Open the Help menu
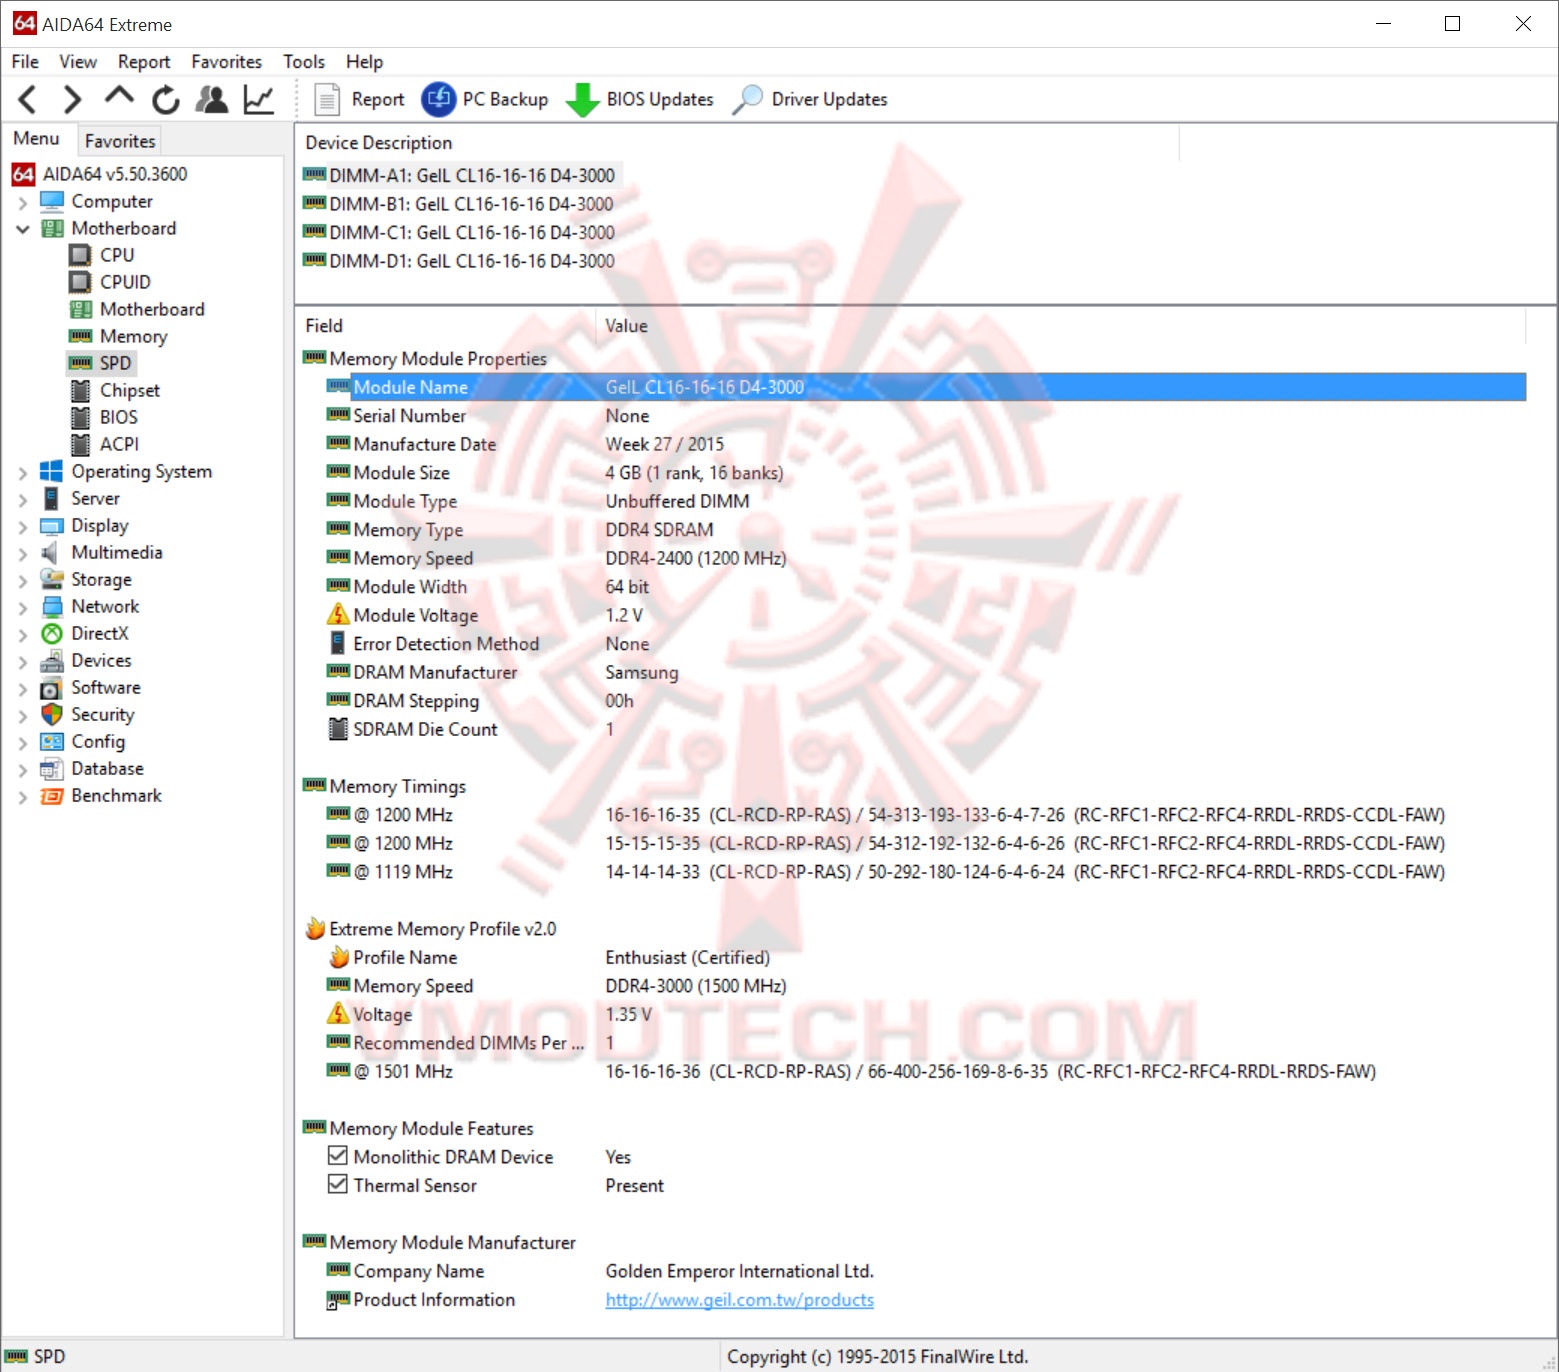The height and width of the screenshot is (1372, 1559). point(365,62)
